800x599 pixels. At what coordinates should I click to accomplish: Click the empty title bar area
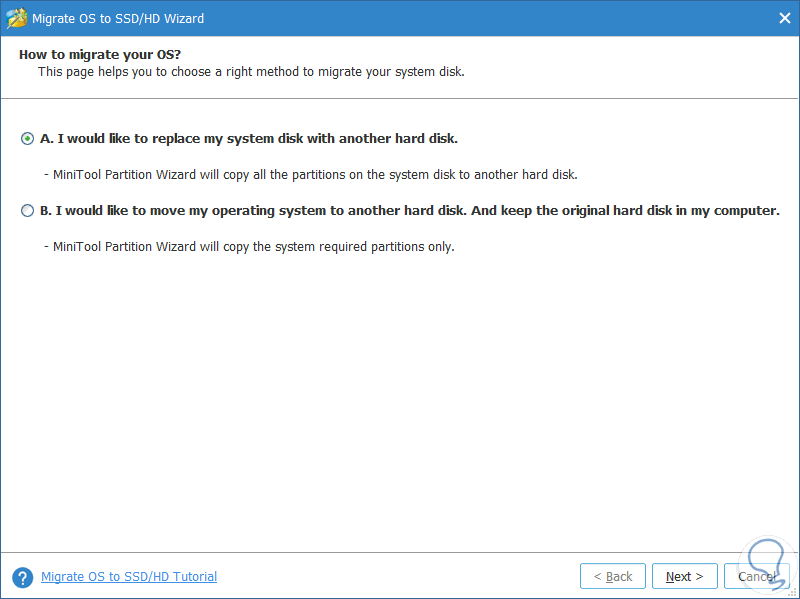tap(480, 18)
